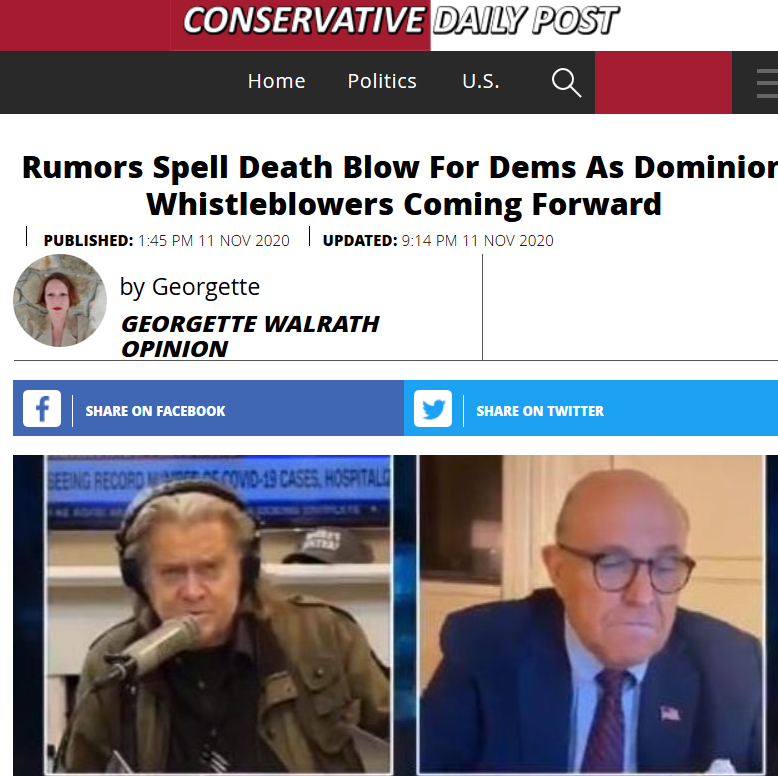This screenshot has height=776, width=778.
Task: Click the Share on Facebook text
Action: coord(155,411)
